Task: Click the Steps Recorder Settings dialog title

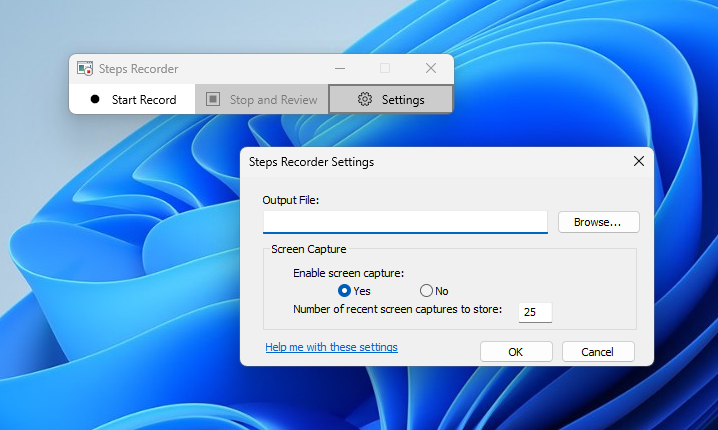Action: 311,162
